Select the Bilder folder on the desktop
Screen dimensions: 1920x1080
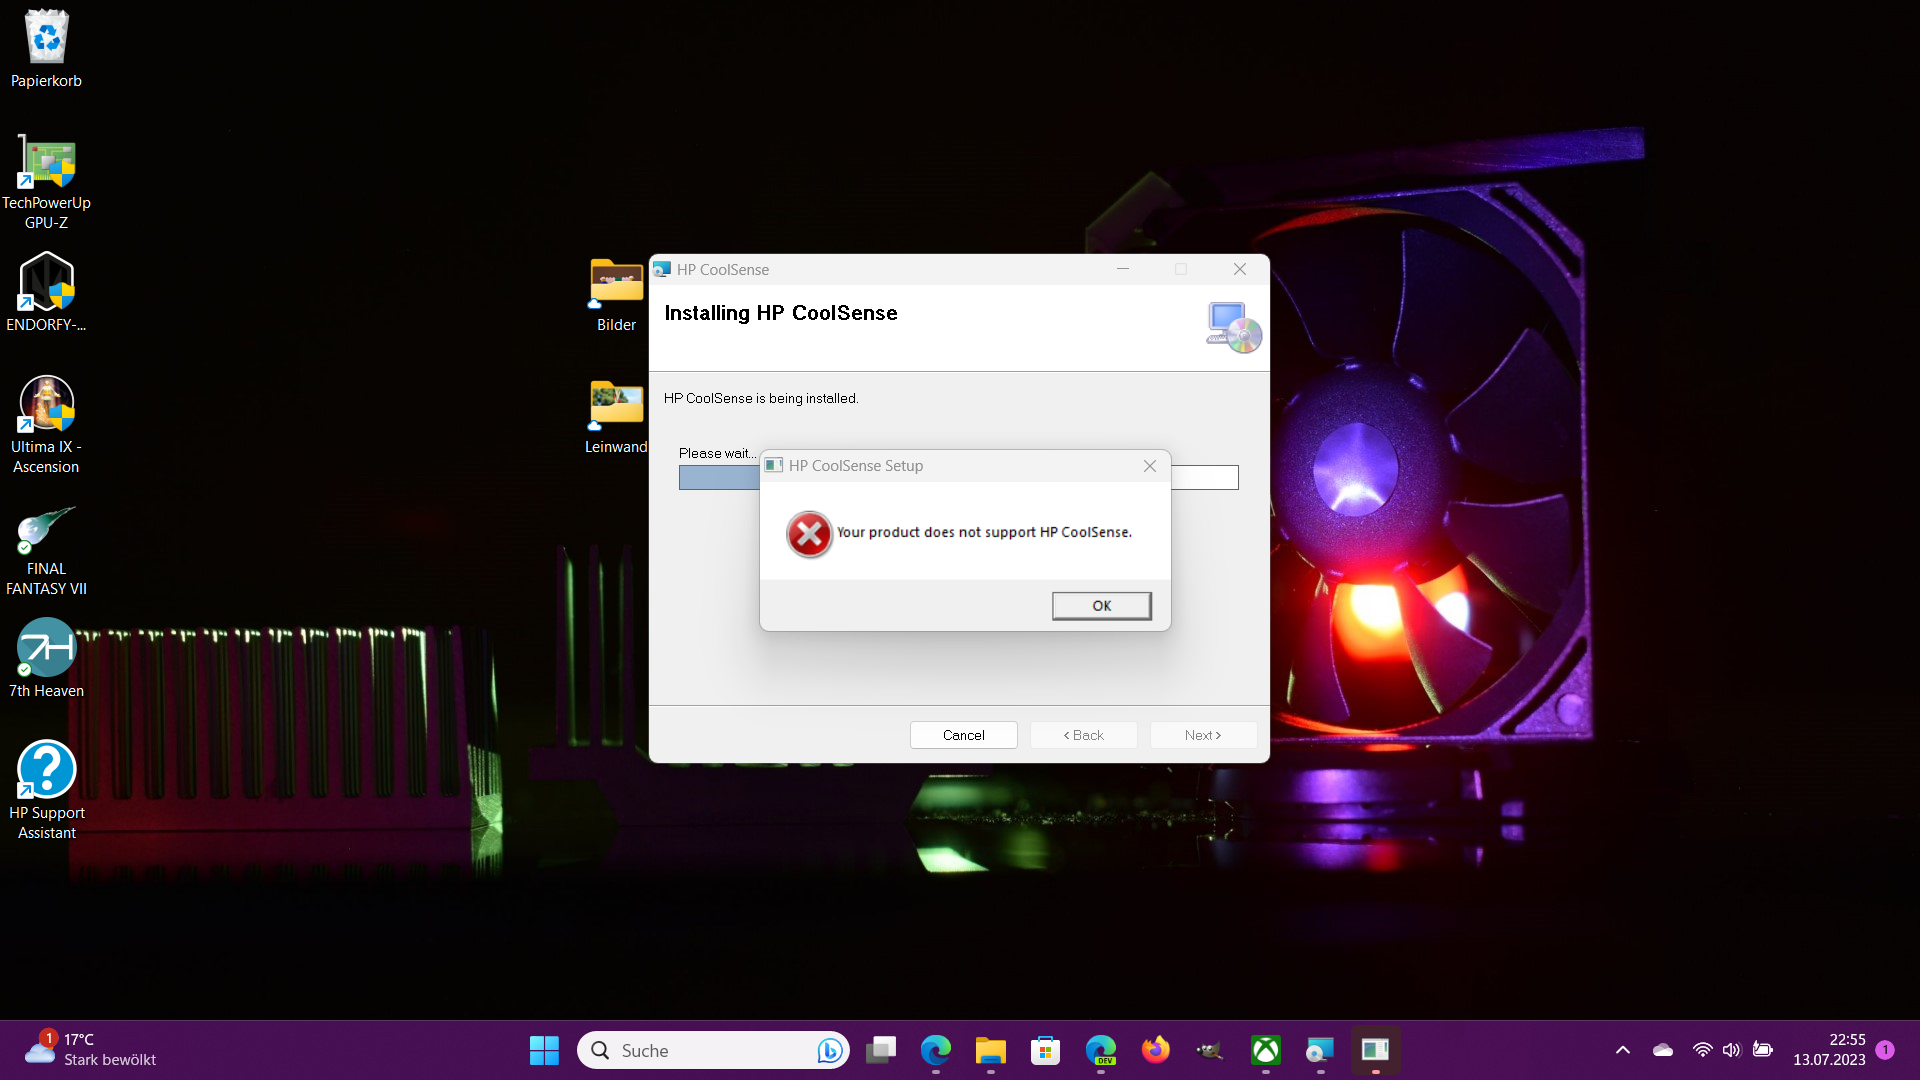(x=616, y=283)
